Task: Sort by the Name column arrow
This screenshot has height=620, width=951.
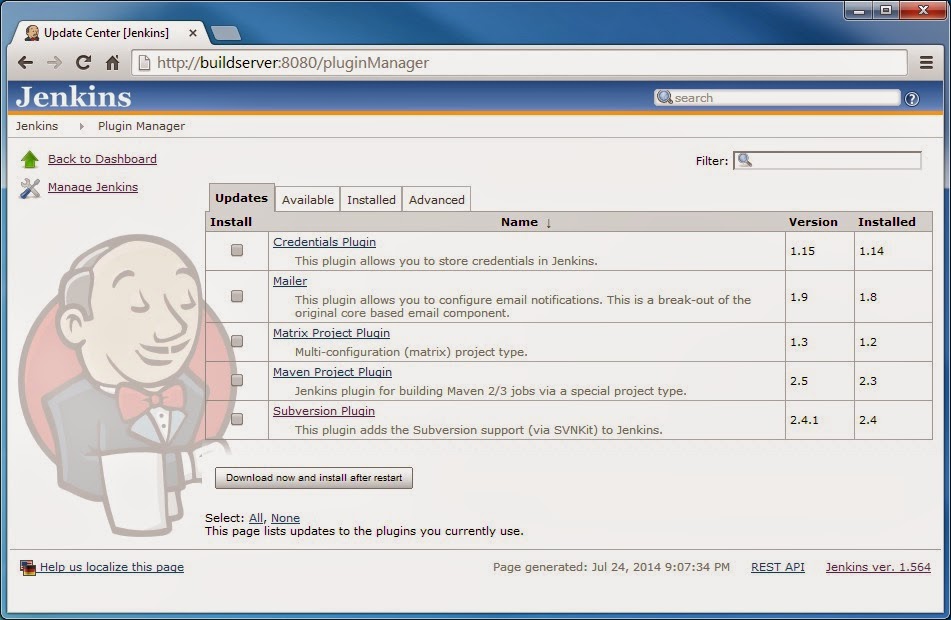Action: tap(548, 223)
